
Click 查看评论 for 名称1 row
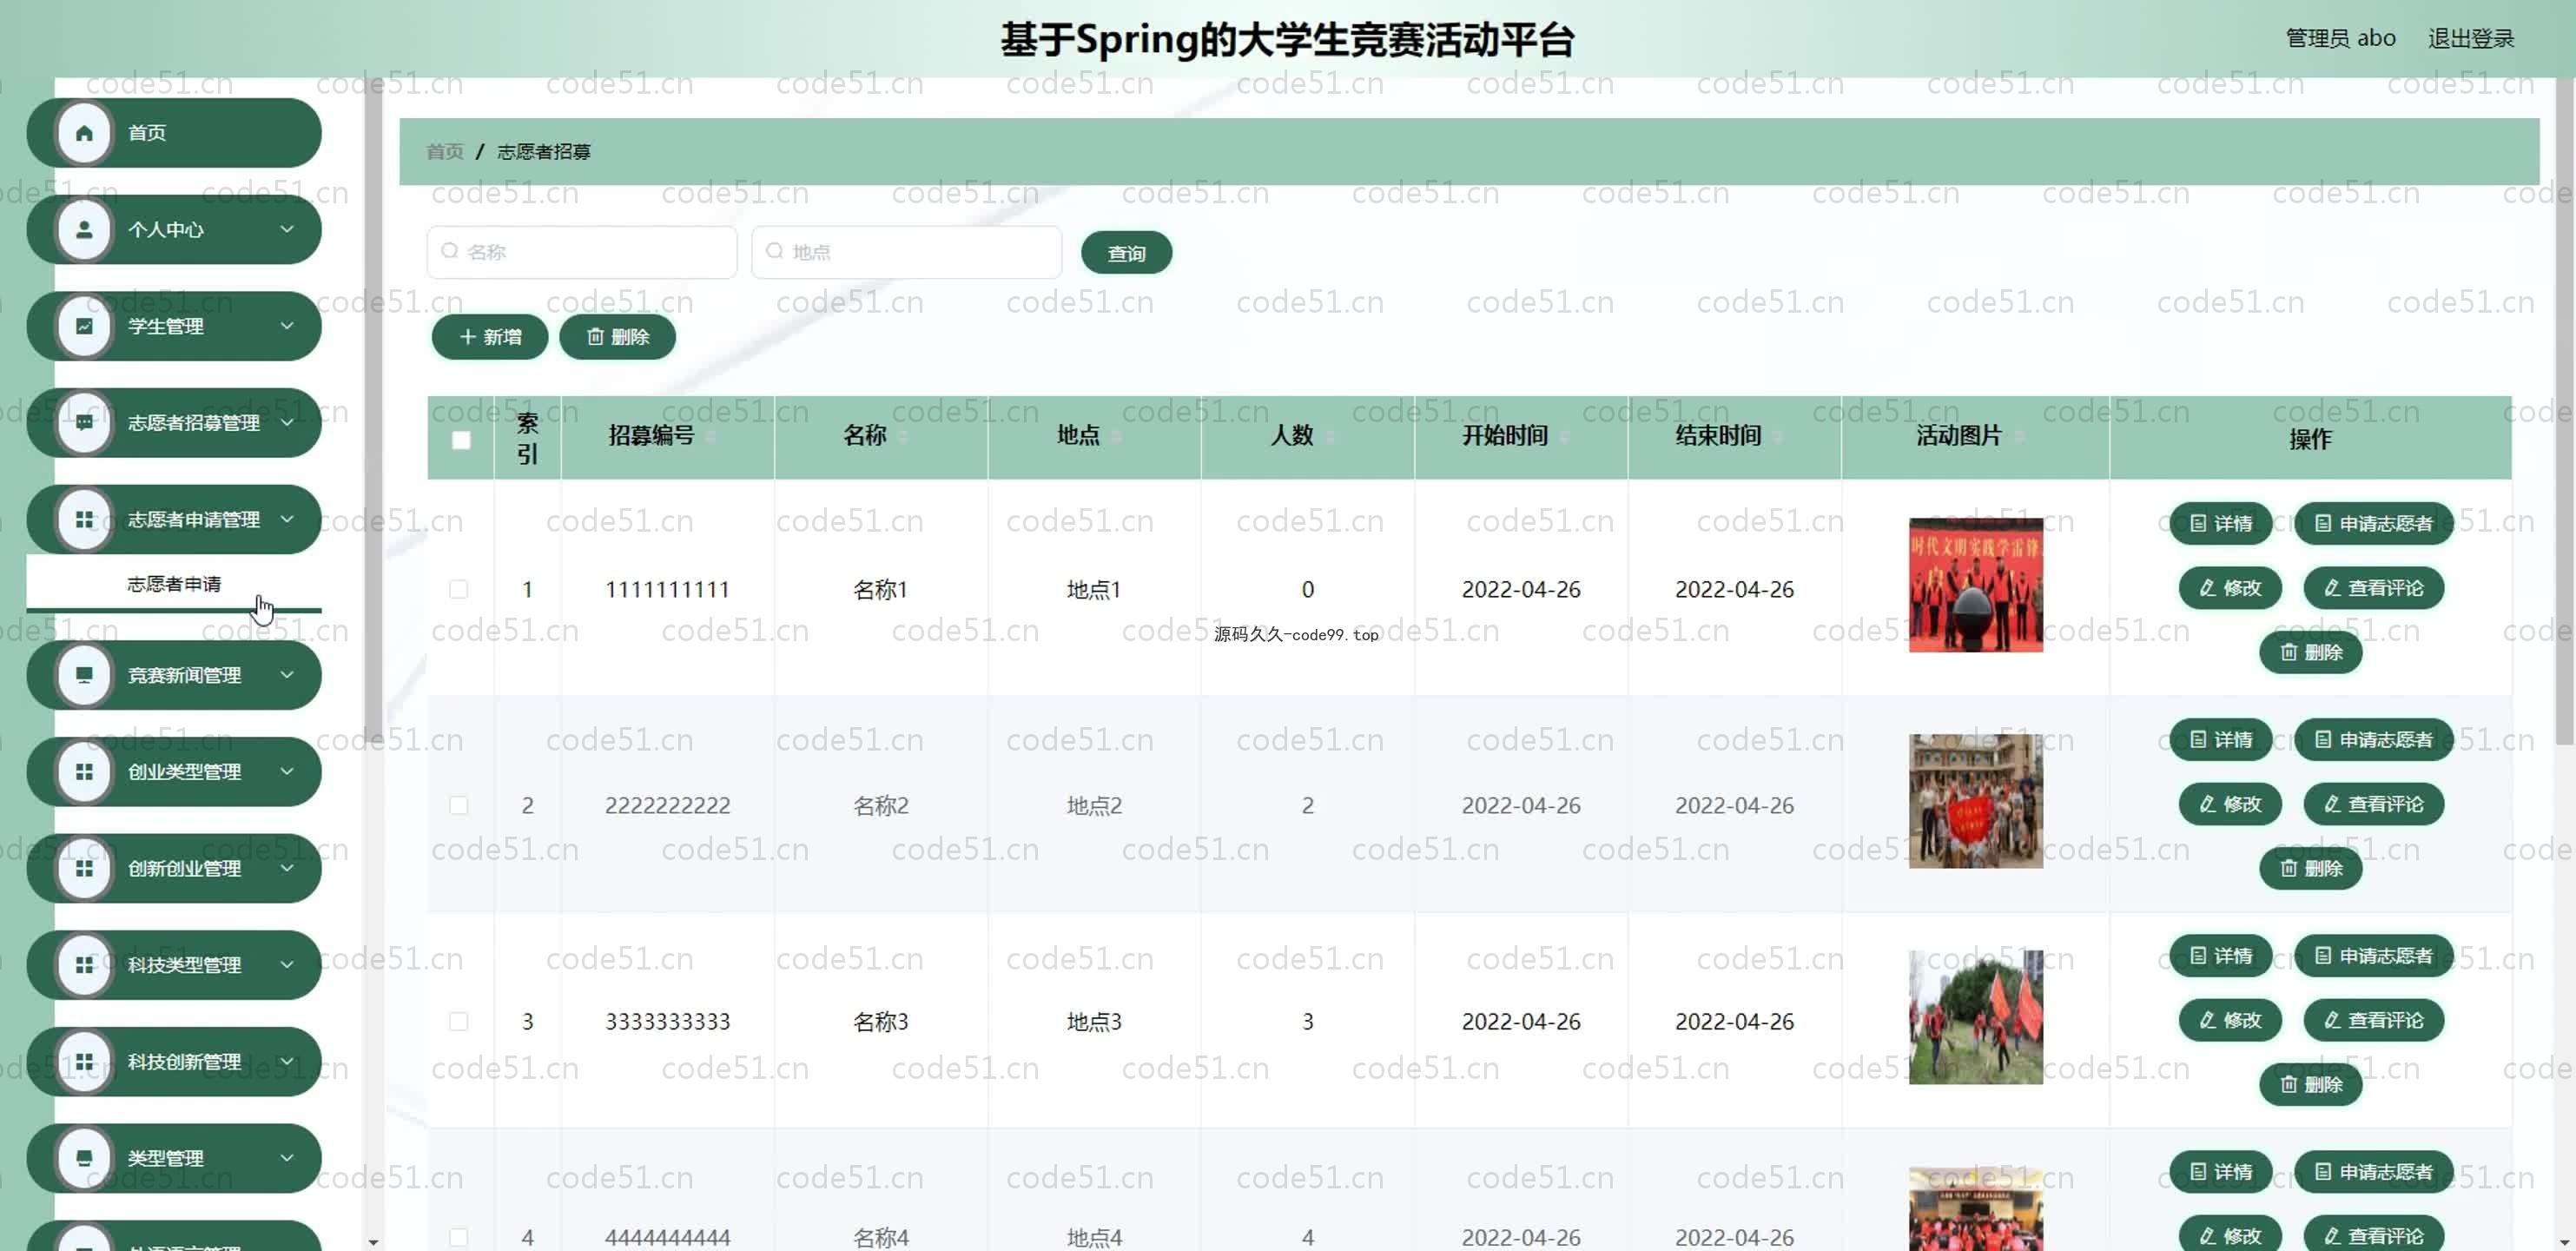coord(2374,588)
